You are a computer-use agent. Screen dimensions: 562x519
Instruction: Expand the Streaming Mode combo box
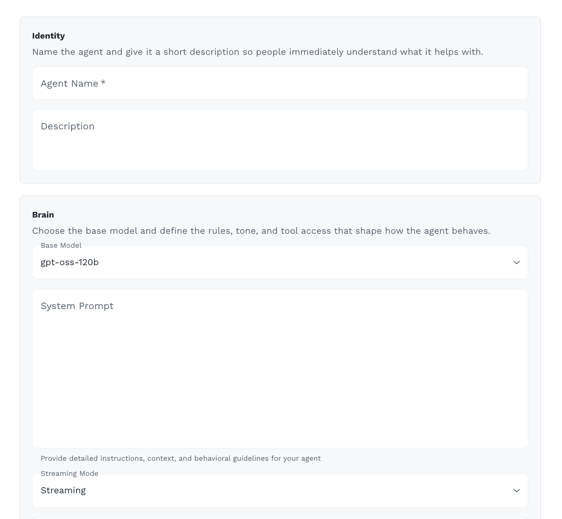[280, 490]
